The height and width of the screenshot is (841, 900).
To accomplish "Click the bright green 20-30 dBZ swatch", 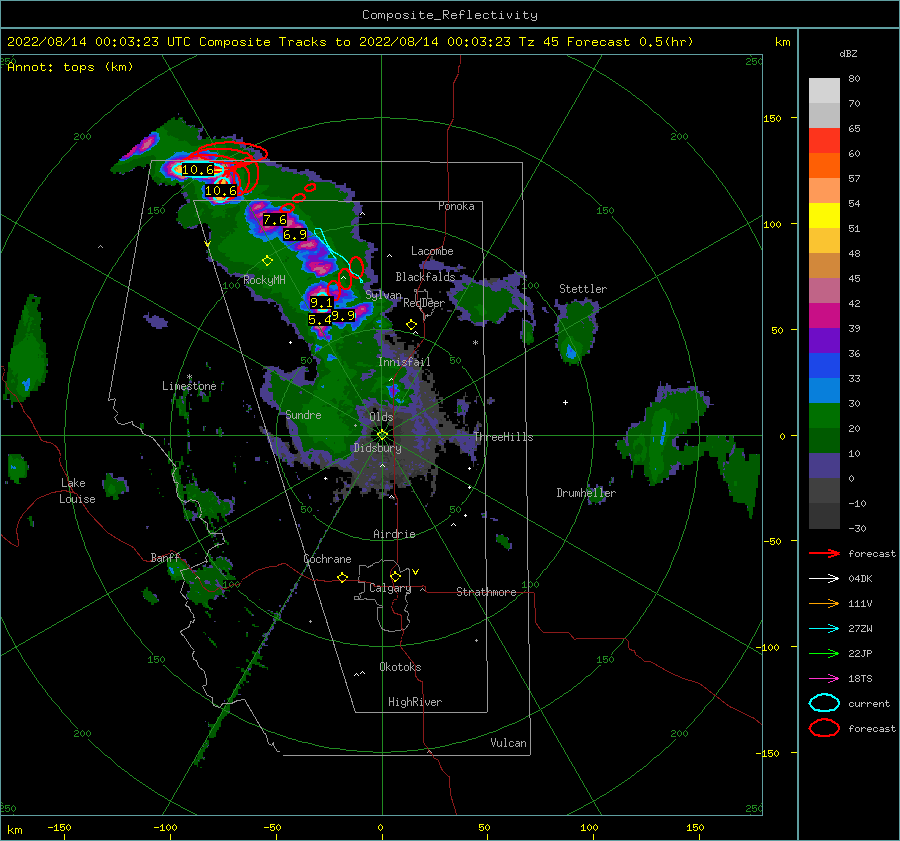I will pyautogui.click(x=824, y=416).
